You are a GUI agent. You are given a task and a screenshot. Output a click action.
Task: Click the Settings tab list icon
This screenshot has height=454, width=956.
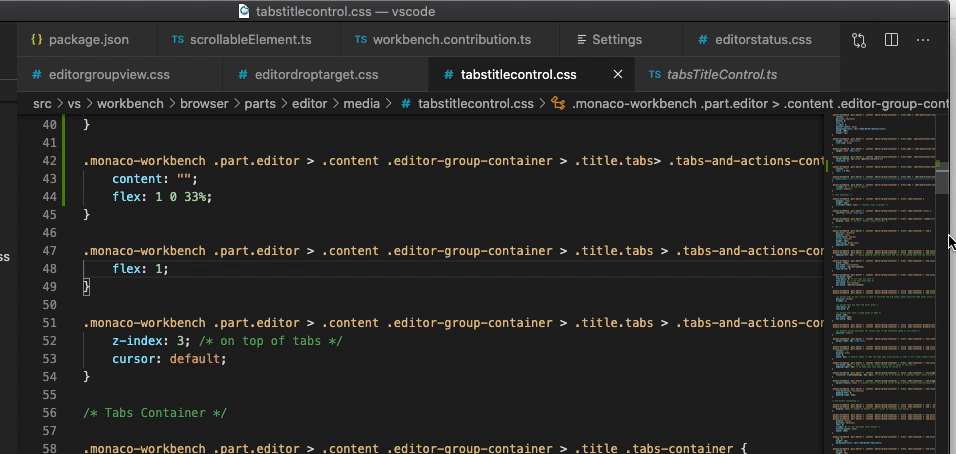click(x=581, y=40)
